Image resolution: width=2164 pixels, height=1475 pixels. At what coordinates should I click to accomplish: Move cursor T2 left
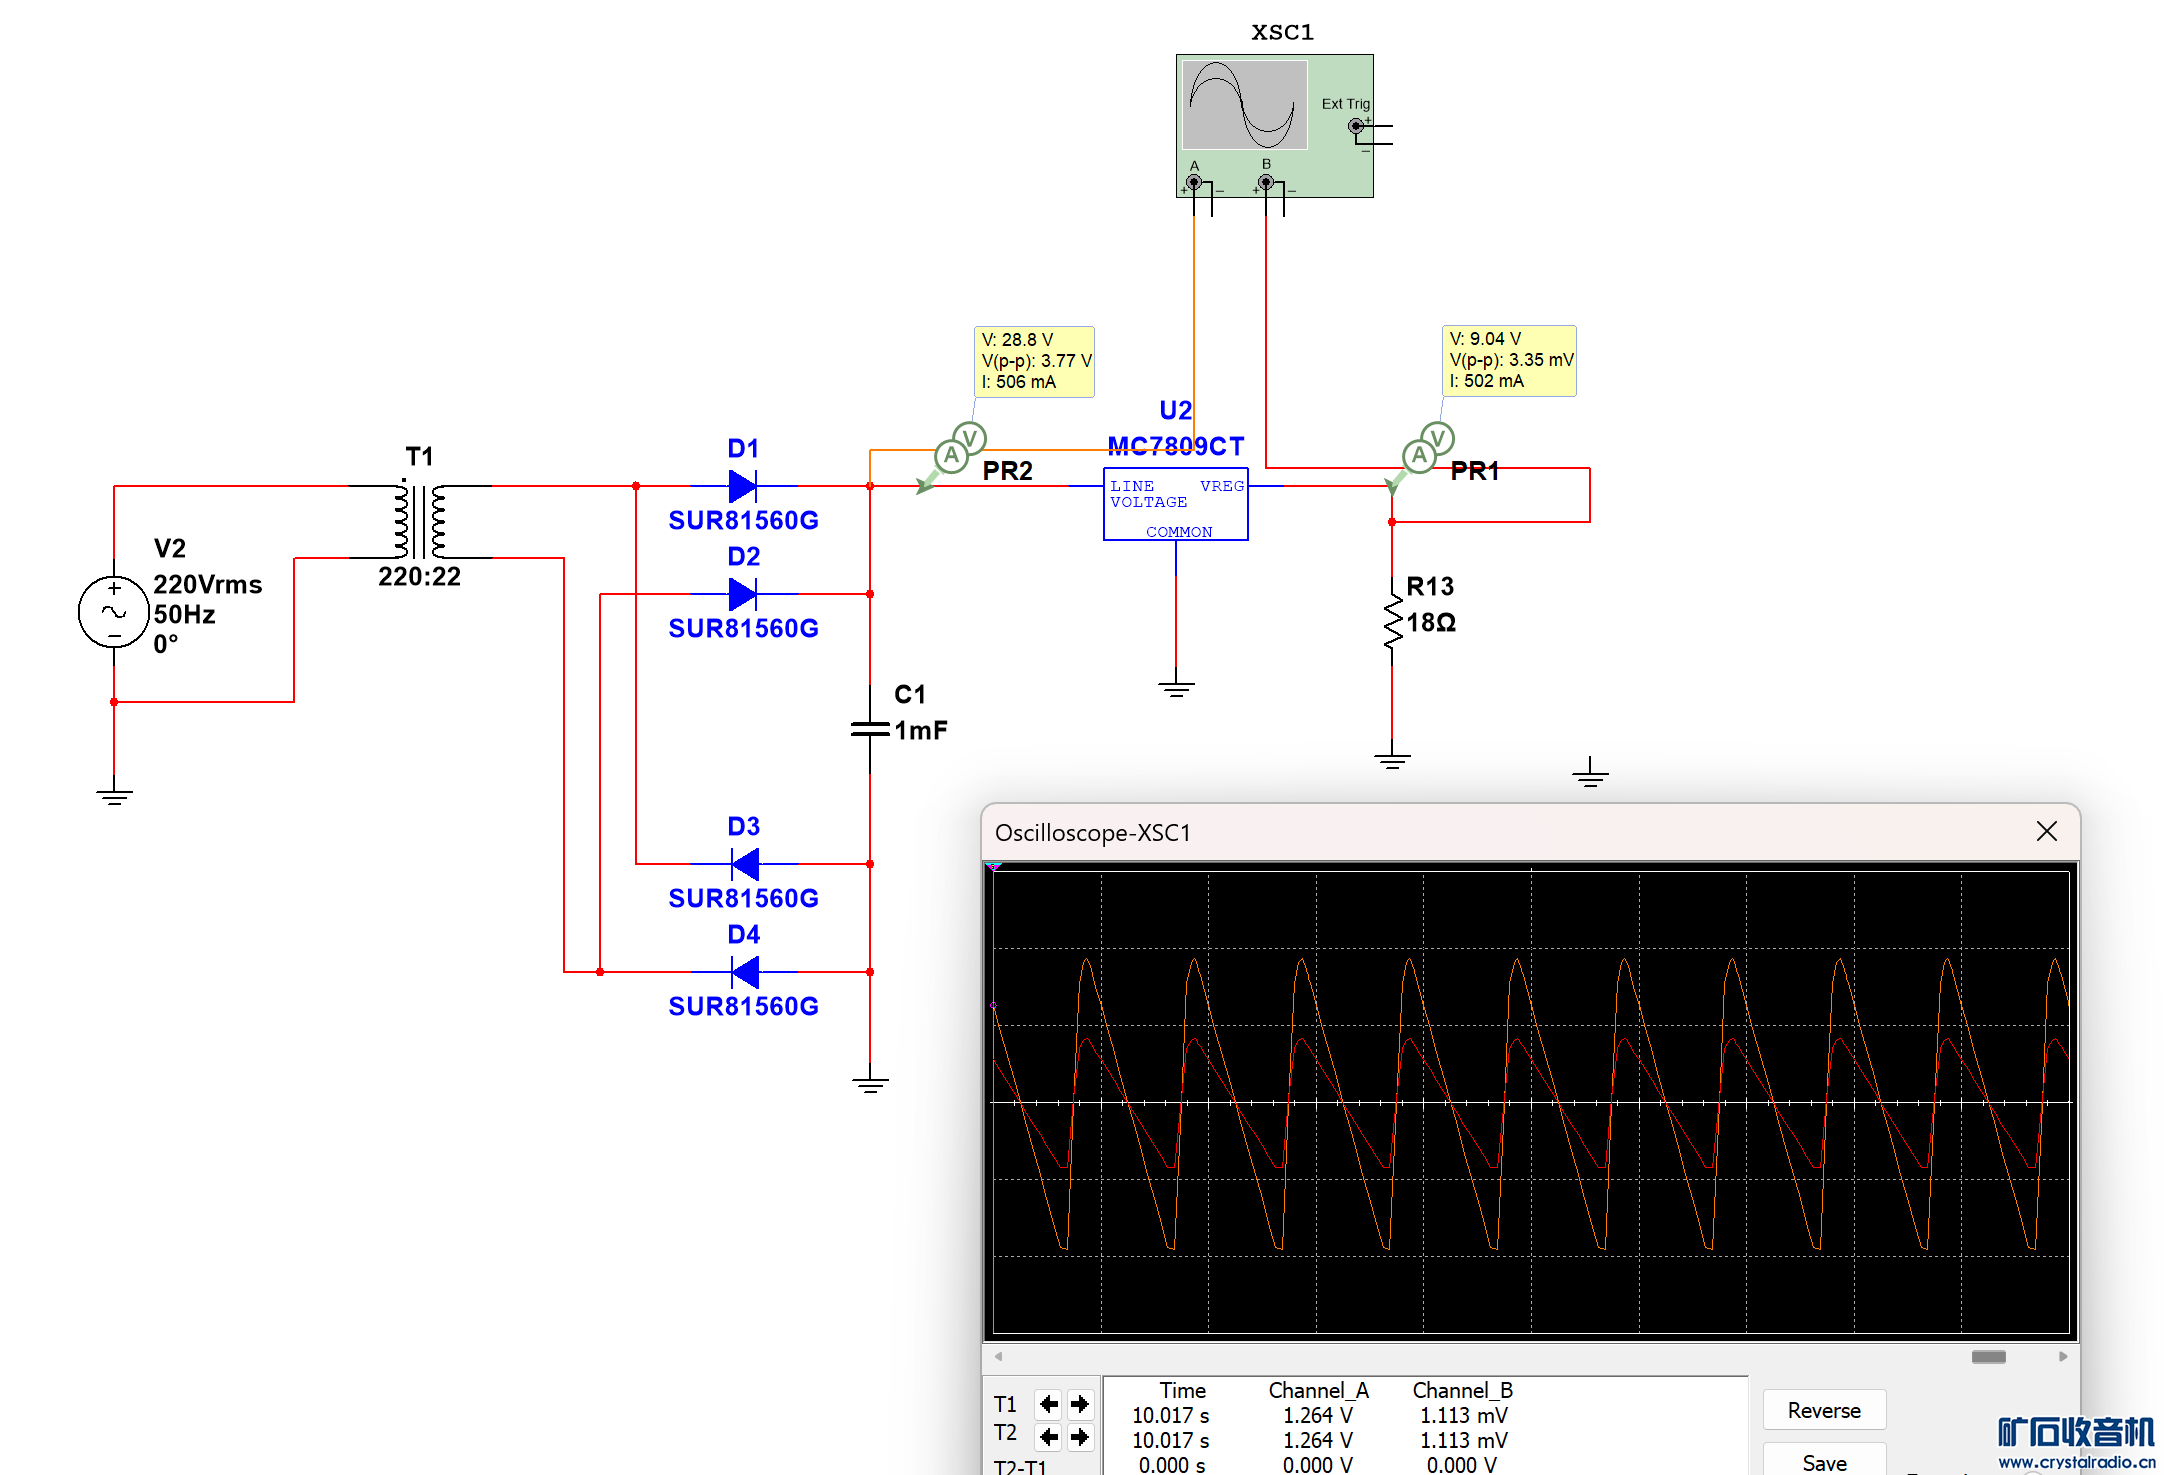1048,1437
